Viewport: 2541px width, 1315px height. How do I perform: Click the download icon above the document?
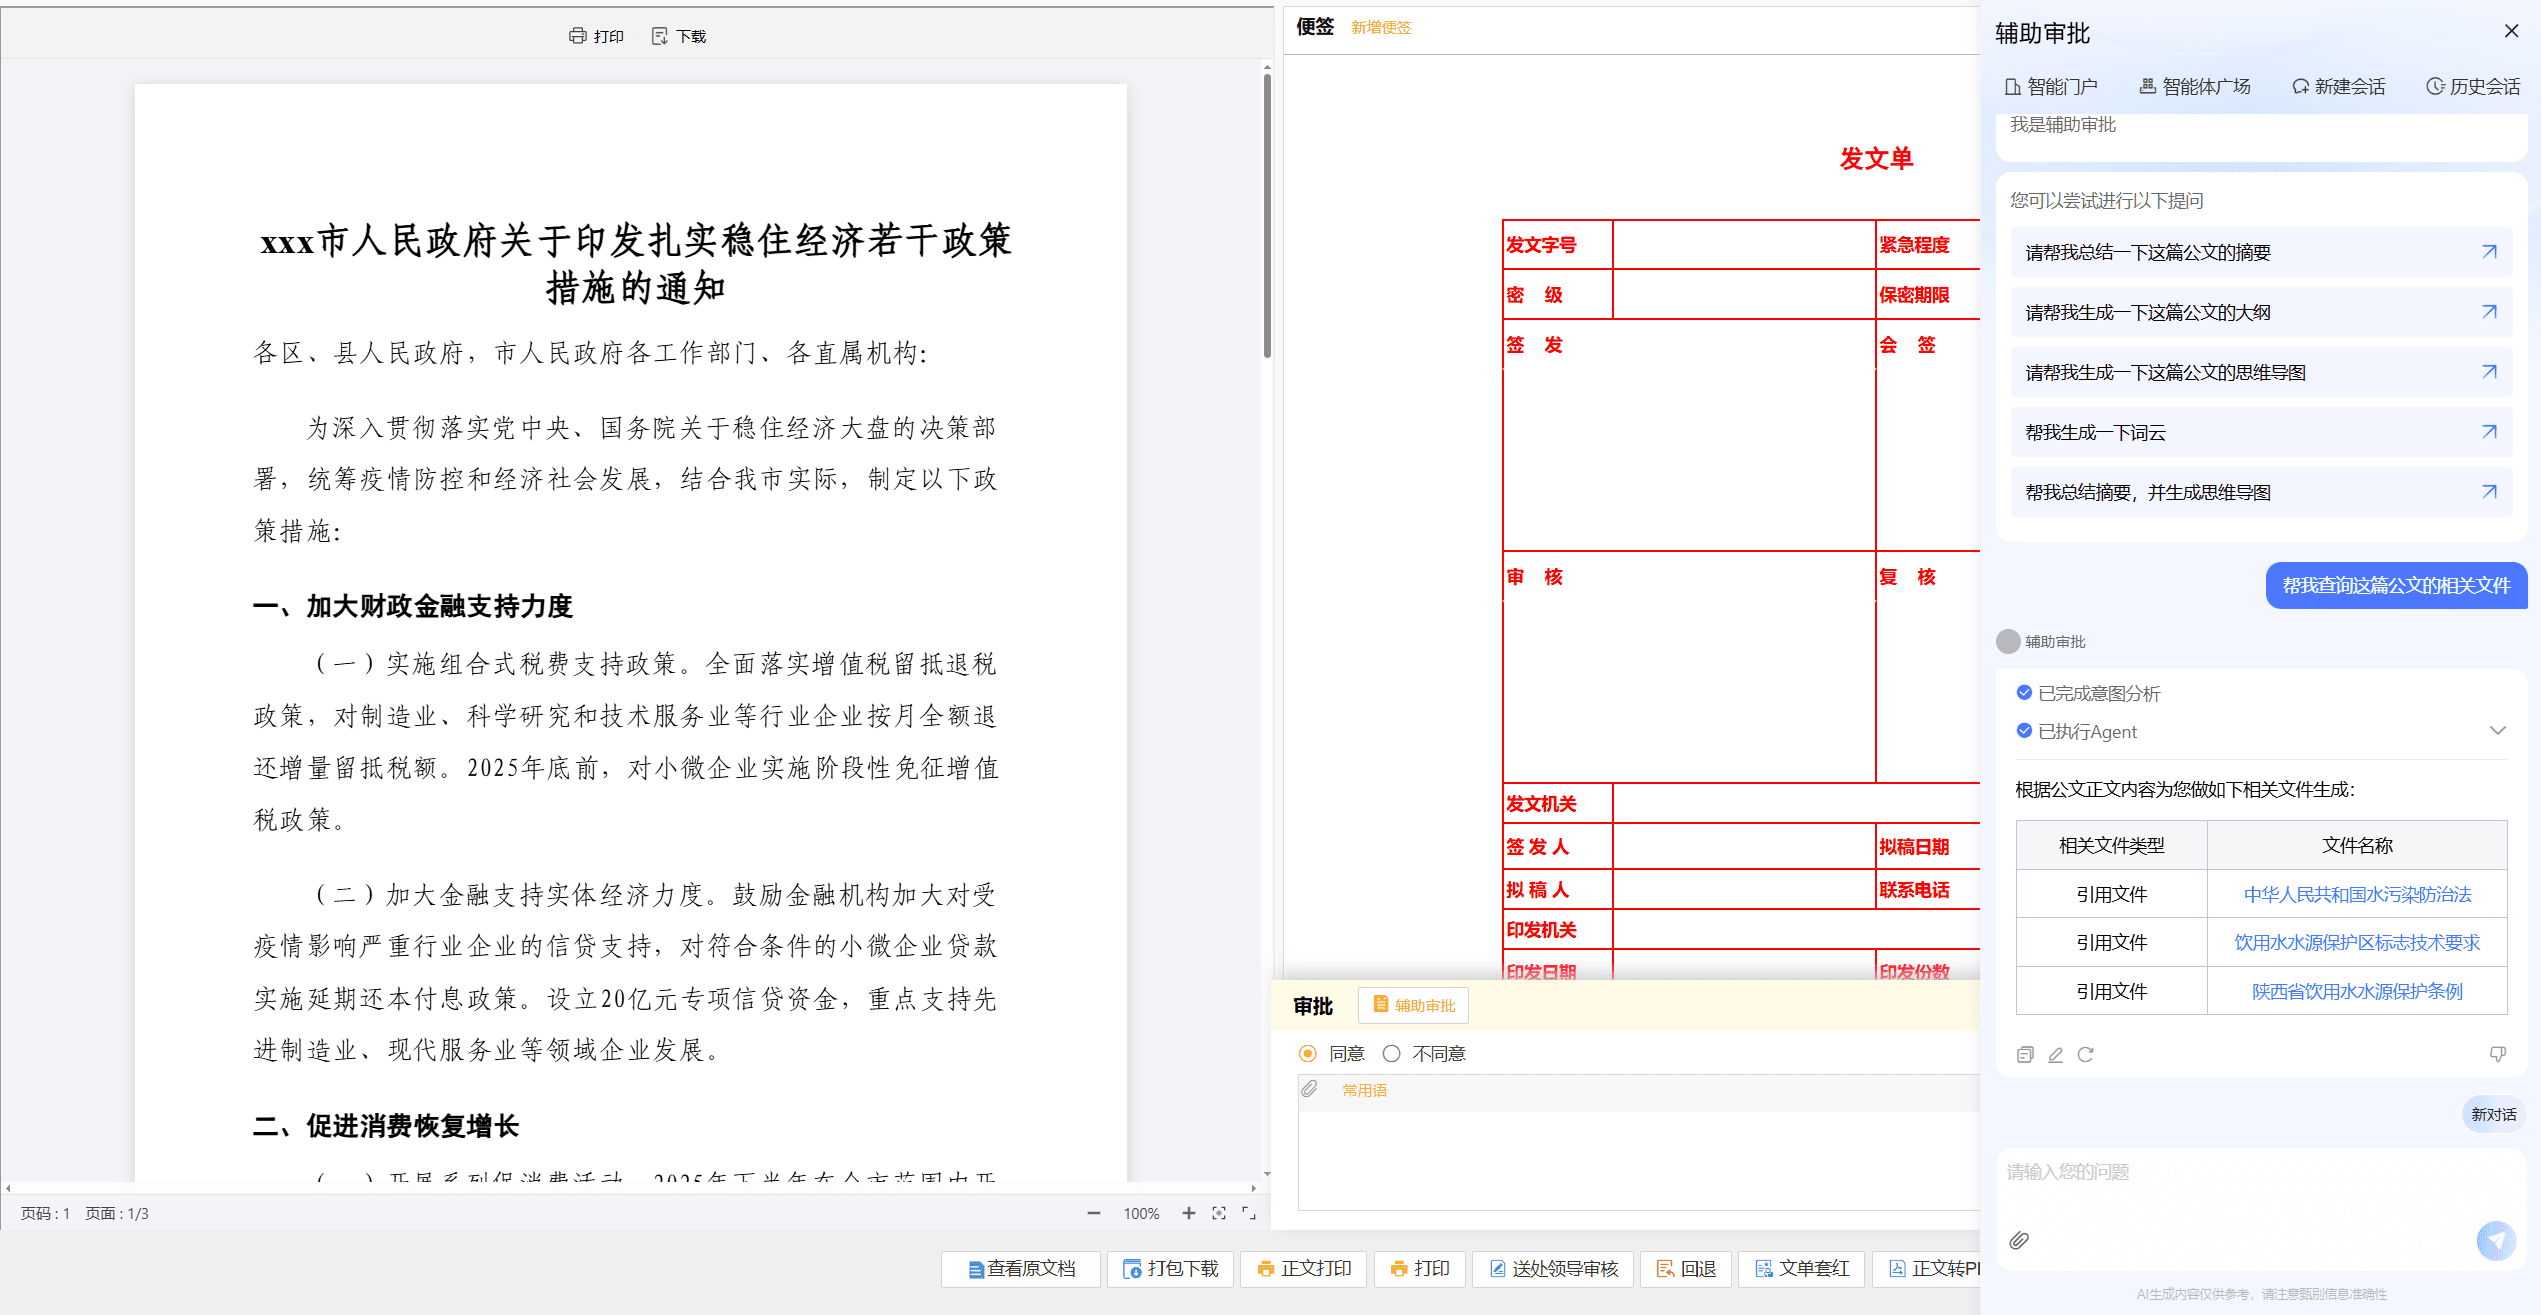pos(660,36)
